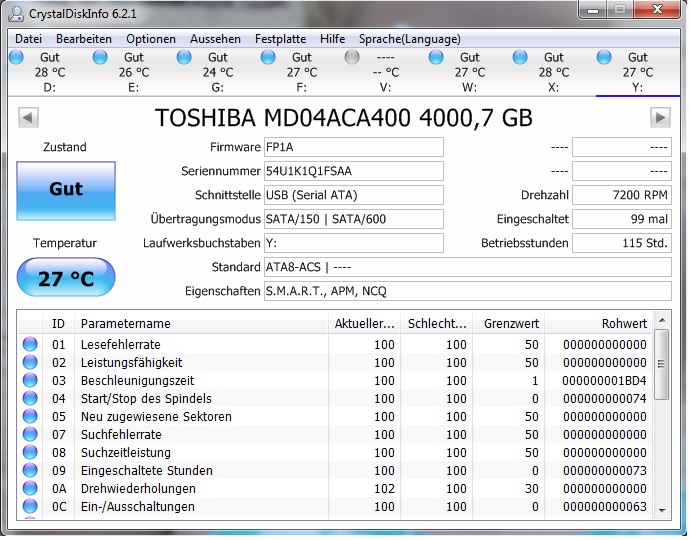The height and width of the screenshot is (540, 691).
Task: Sort by the ID column header
Action: pyautogui.click(x=58, y=324)
